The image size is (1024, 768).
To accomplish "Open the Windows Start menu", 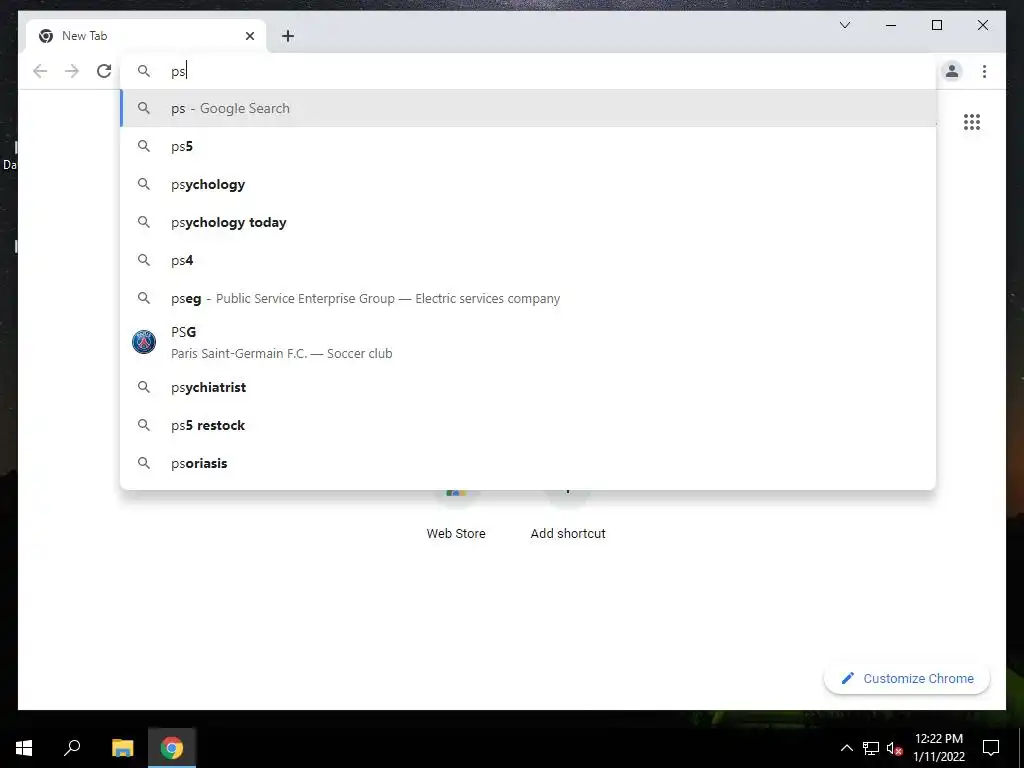I will coord(24,748).
